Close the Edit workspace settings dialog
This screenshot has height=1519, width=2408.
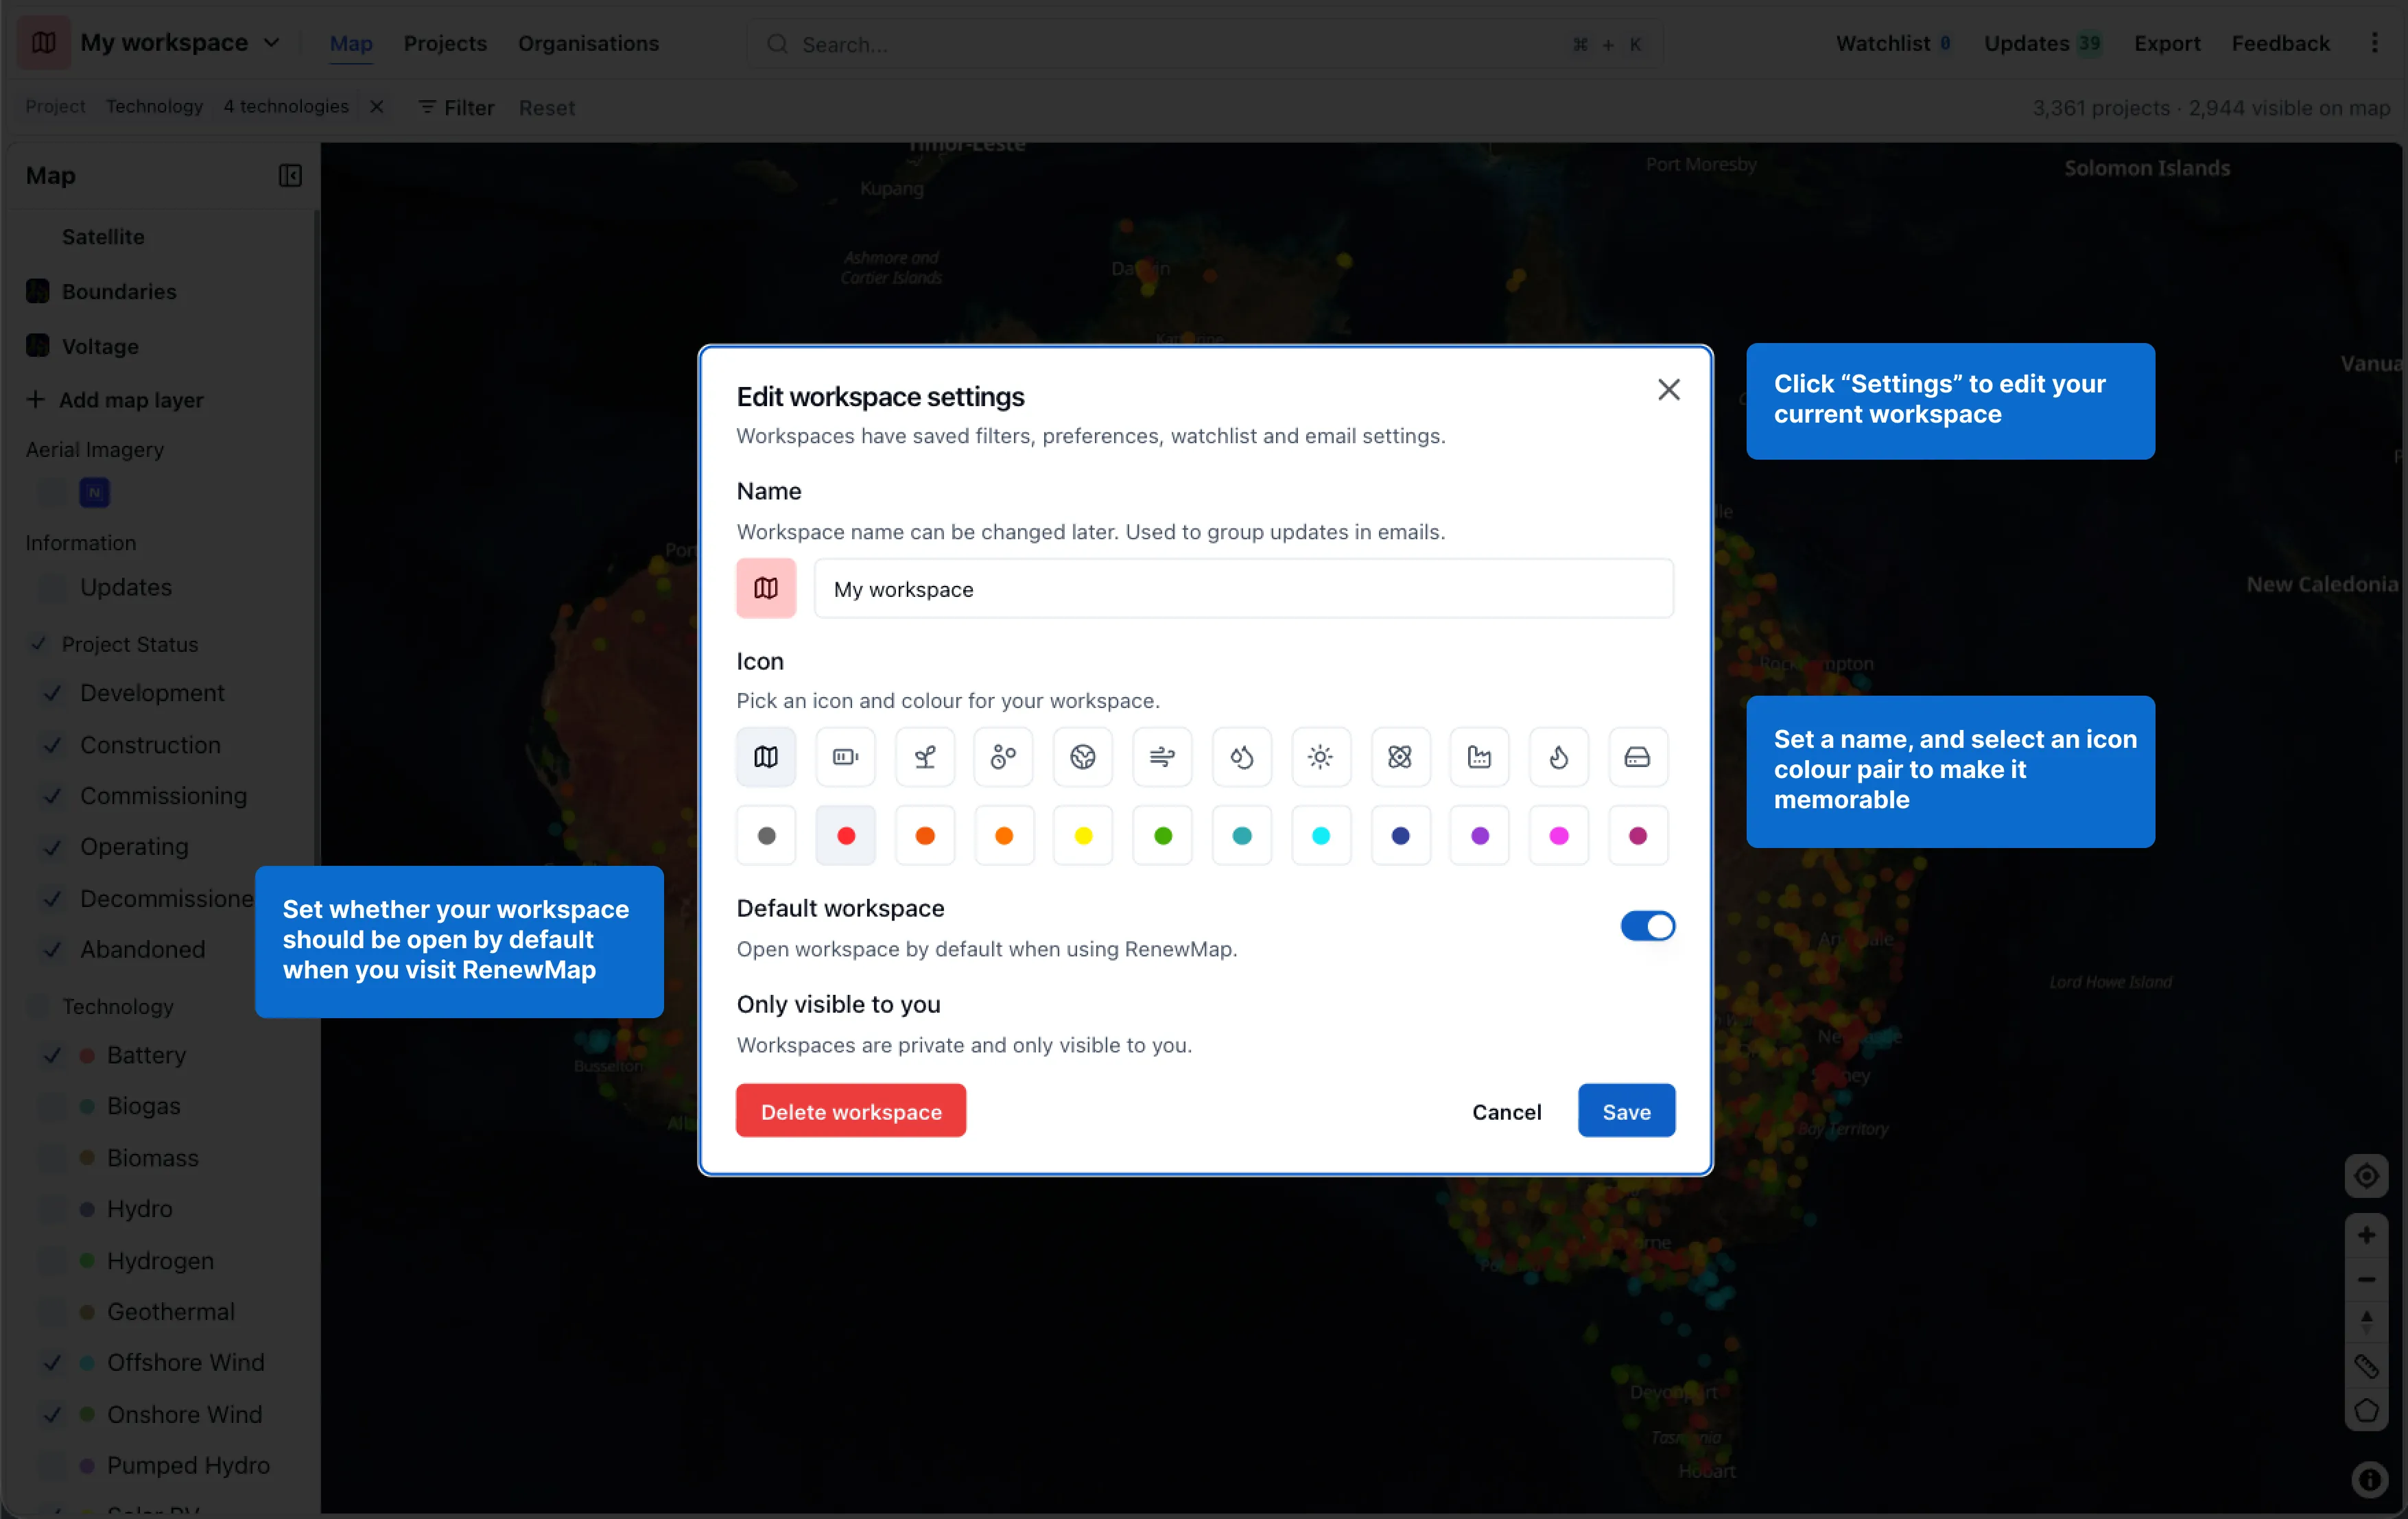pyautogui.click(x=1668, y=390)
